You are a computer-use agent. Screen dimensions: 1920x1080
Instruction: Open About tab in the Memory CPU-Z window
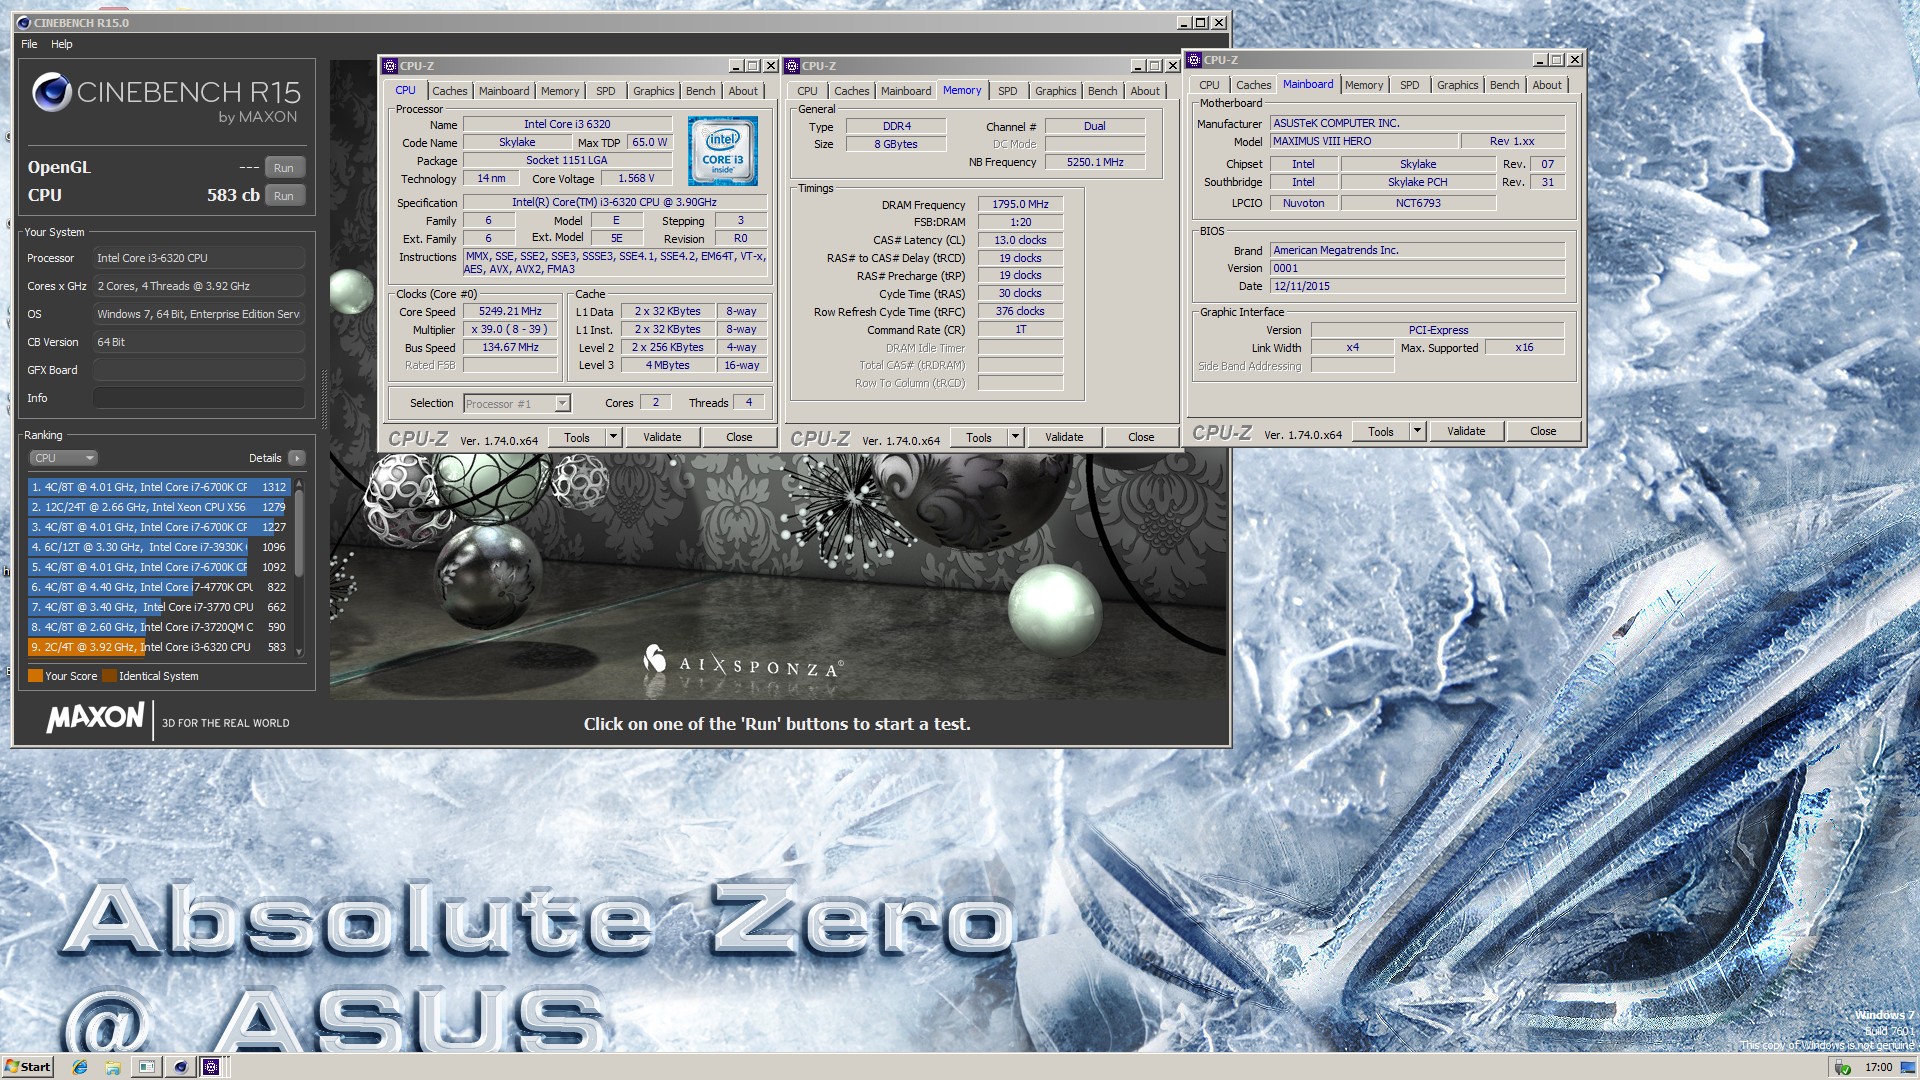[1145, 91]
